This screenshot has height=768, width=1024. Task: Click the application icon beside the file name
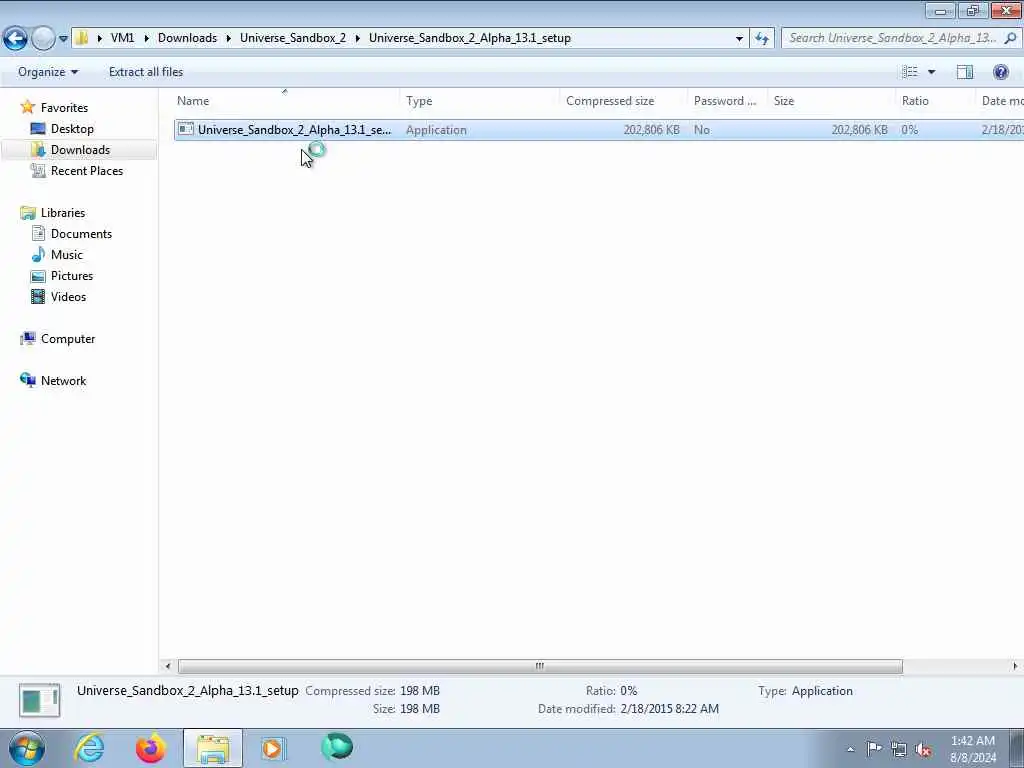(185, 129)
